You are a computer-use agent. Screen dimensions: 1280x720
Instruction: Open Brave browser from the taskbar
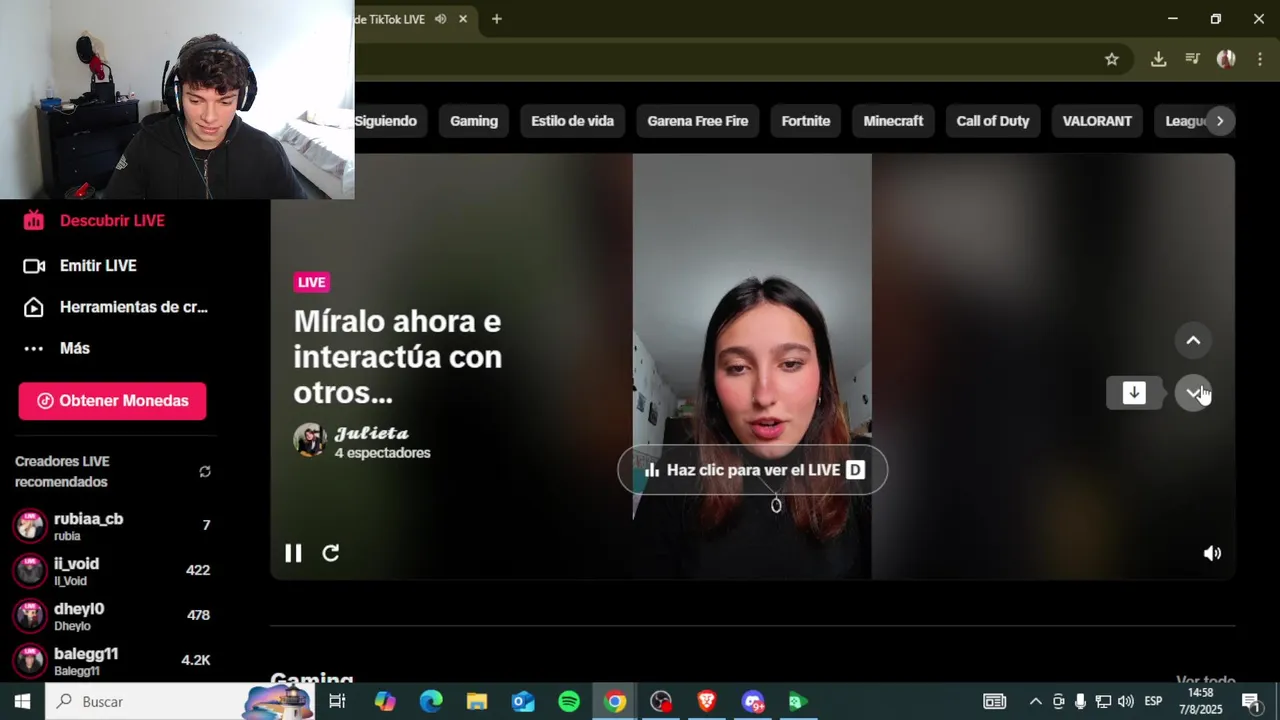tap(707, 701)
